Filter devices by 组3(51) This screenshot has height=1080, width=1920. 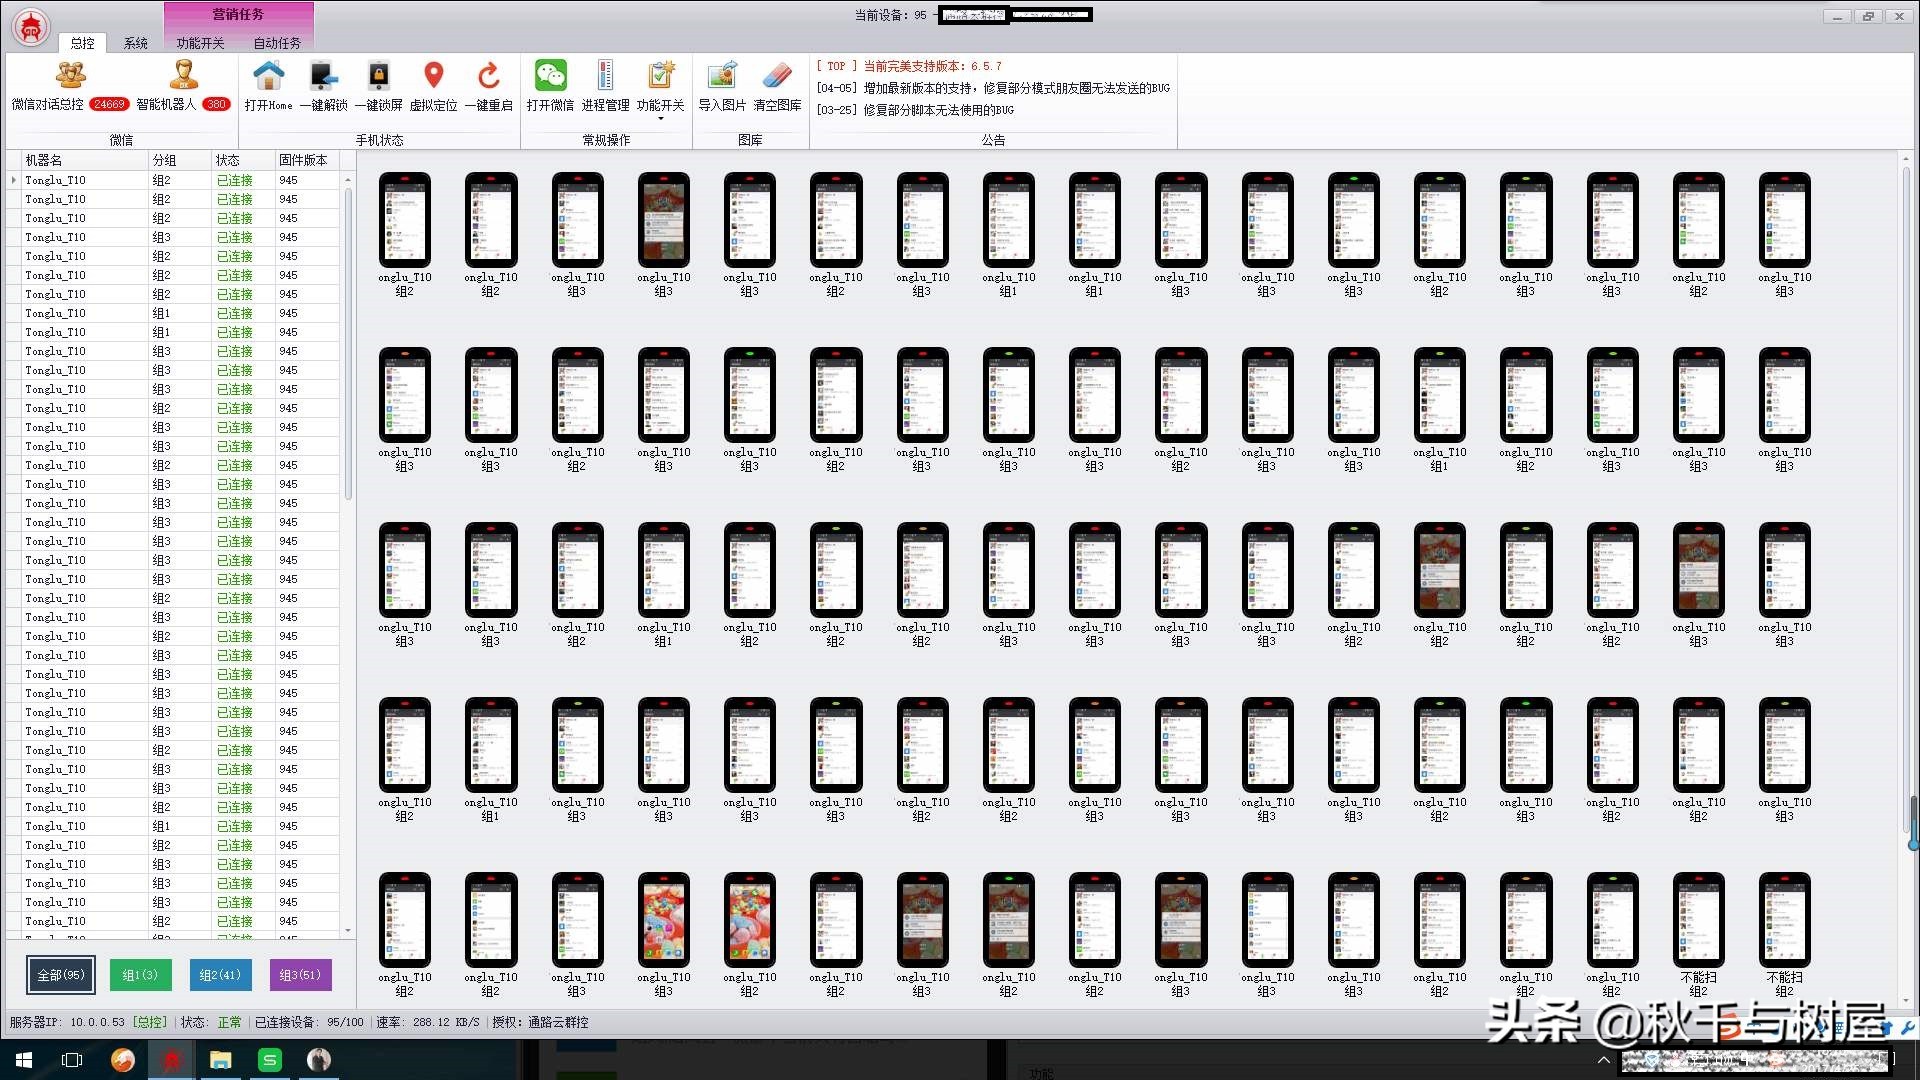300,975
